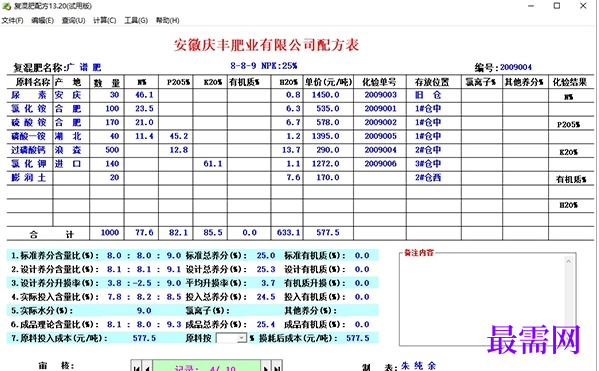Viewport: 599px width, 371px height.
Task: Click 损耗后成本 value 577.5
Action: (x=358, y=338)
